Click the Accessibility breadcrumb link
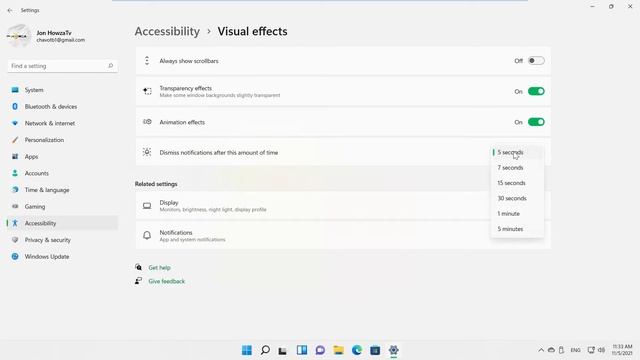 167,31
